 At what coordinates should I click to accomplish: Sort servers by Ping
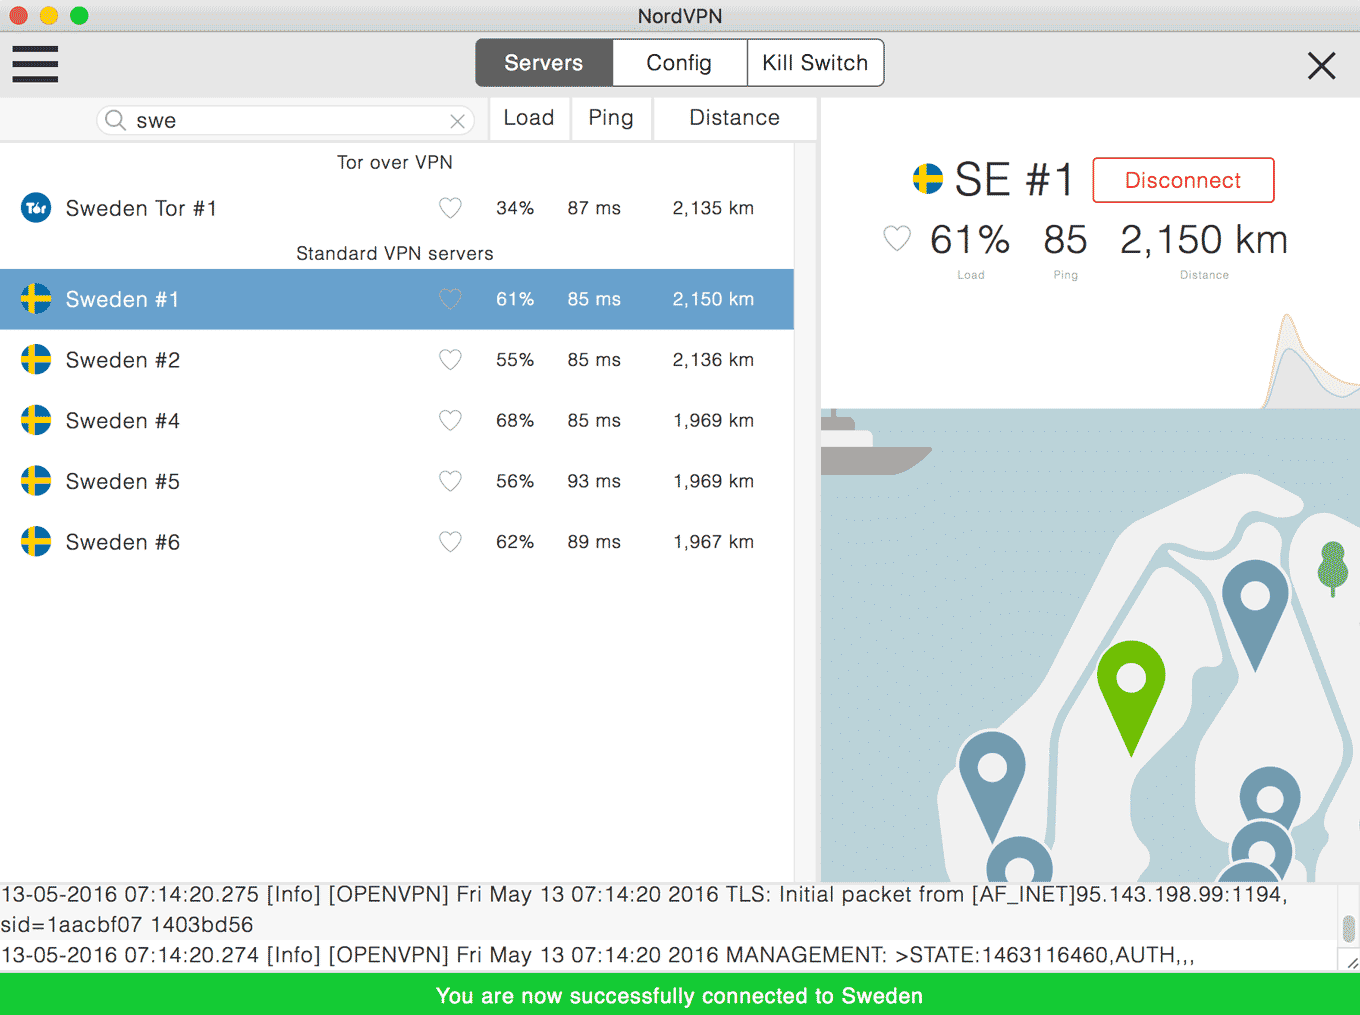click(611, 118)
